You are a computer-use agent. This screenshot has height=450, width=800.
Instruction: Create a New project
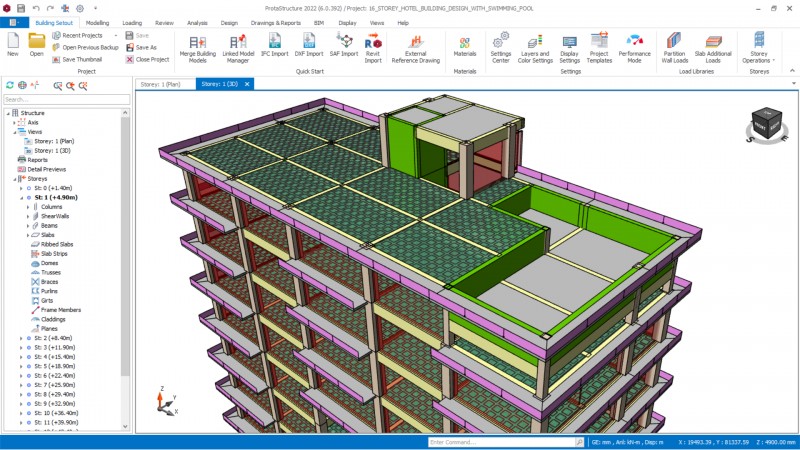click(x=13, y=44)
